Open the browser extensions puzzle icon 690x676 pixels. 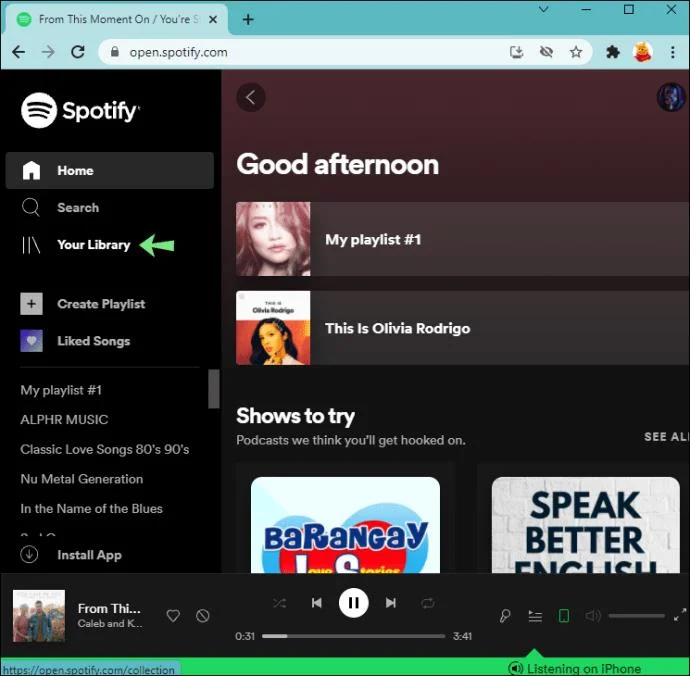[613, 52]
